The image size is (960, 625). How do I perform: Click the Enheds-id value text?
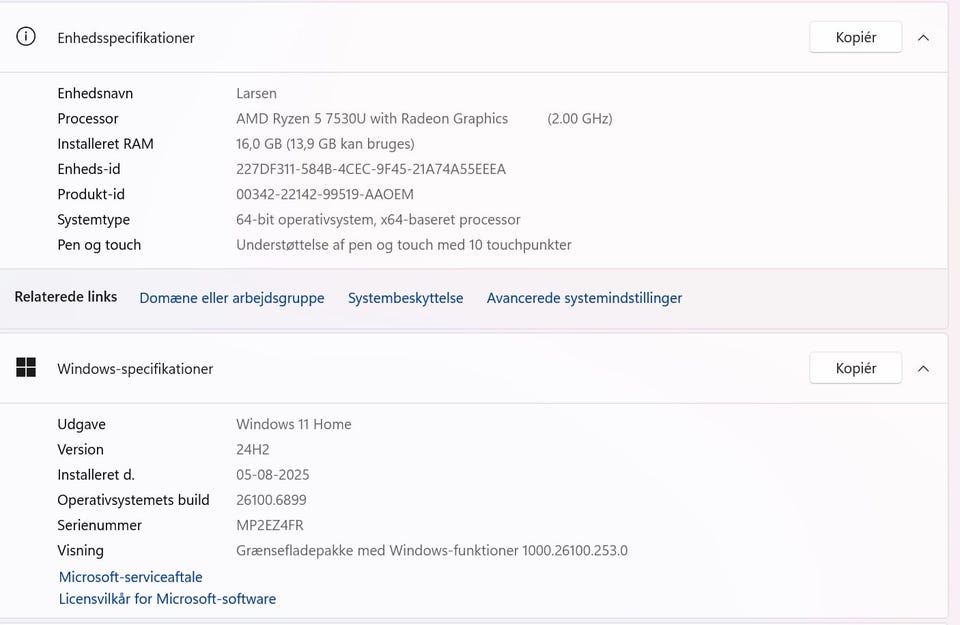pyautogui.click(x=370, y=169)
